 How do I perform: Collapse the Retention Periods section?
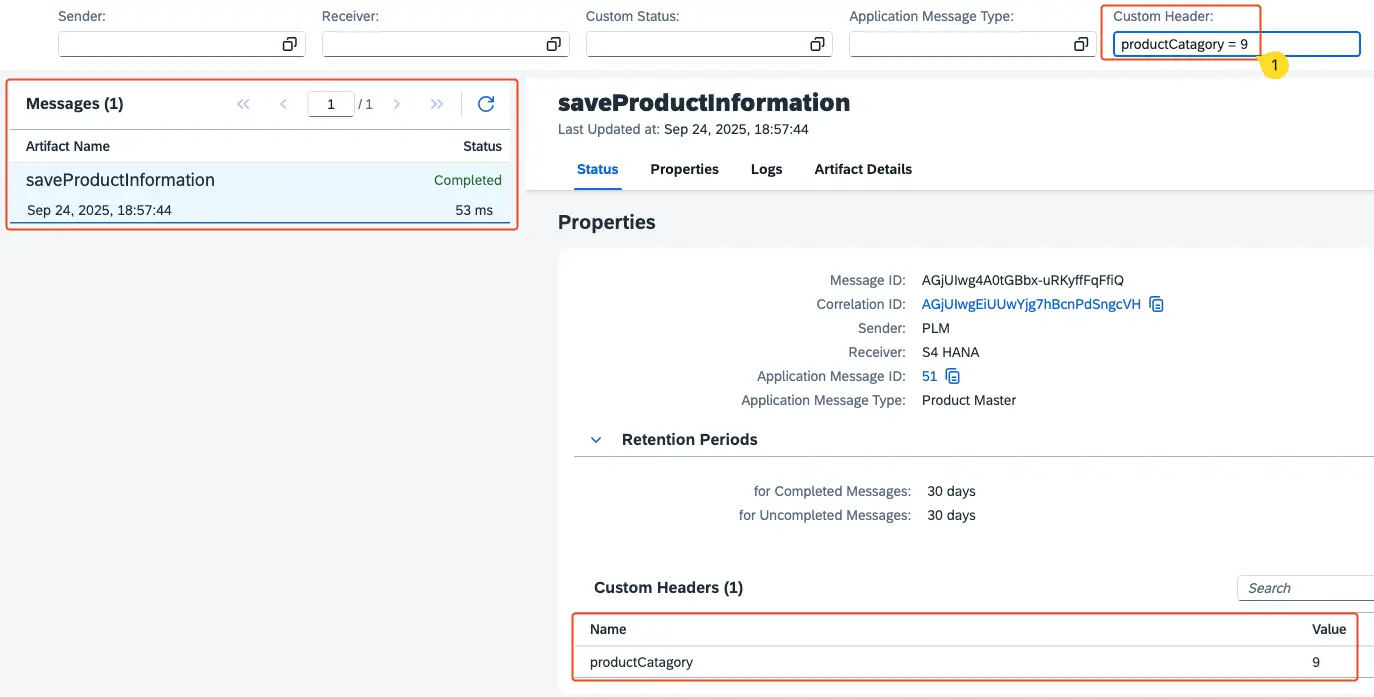click(x=596, y=440)
